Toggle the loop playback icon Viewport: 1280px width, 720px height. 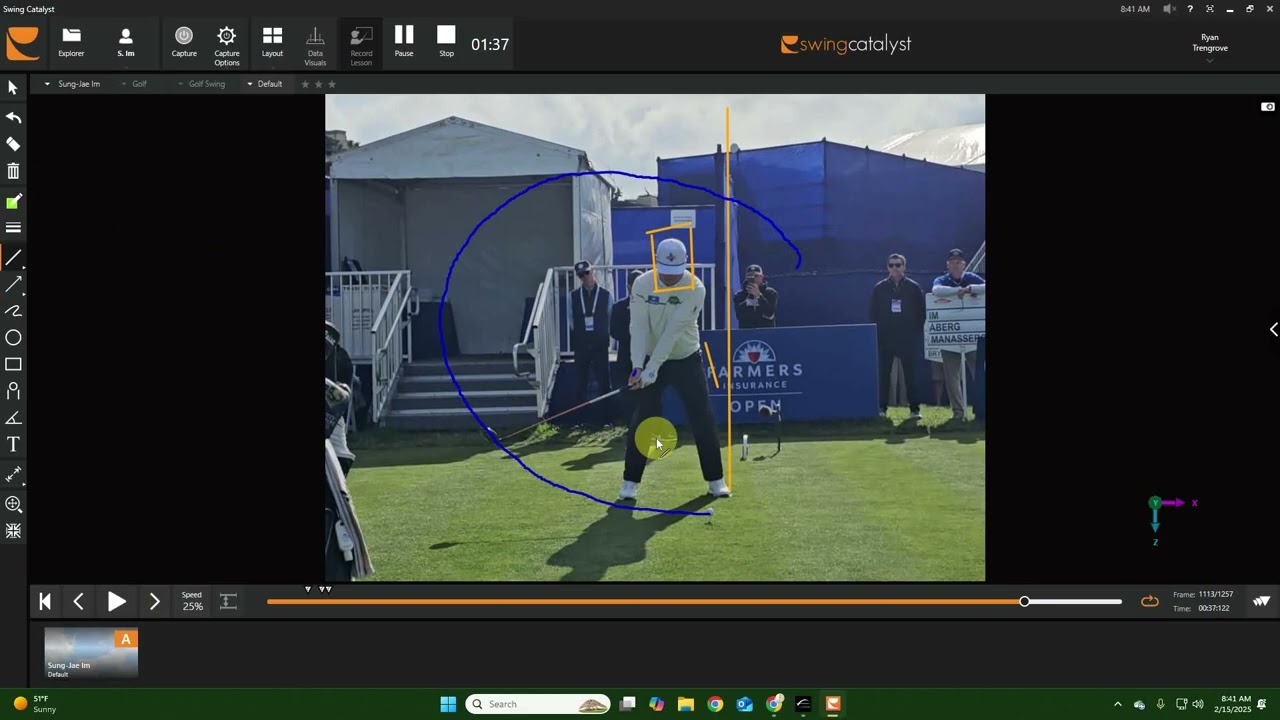tap(1150, 601)
